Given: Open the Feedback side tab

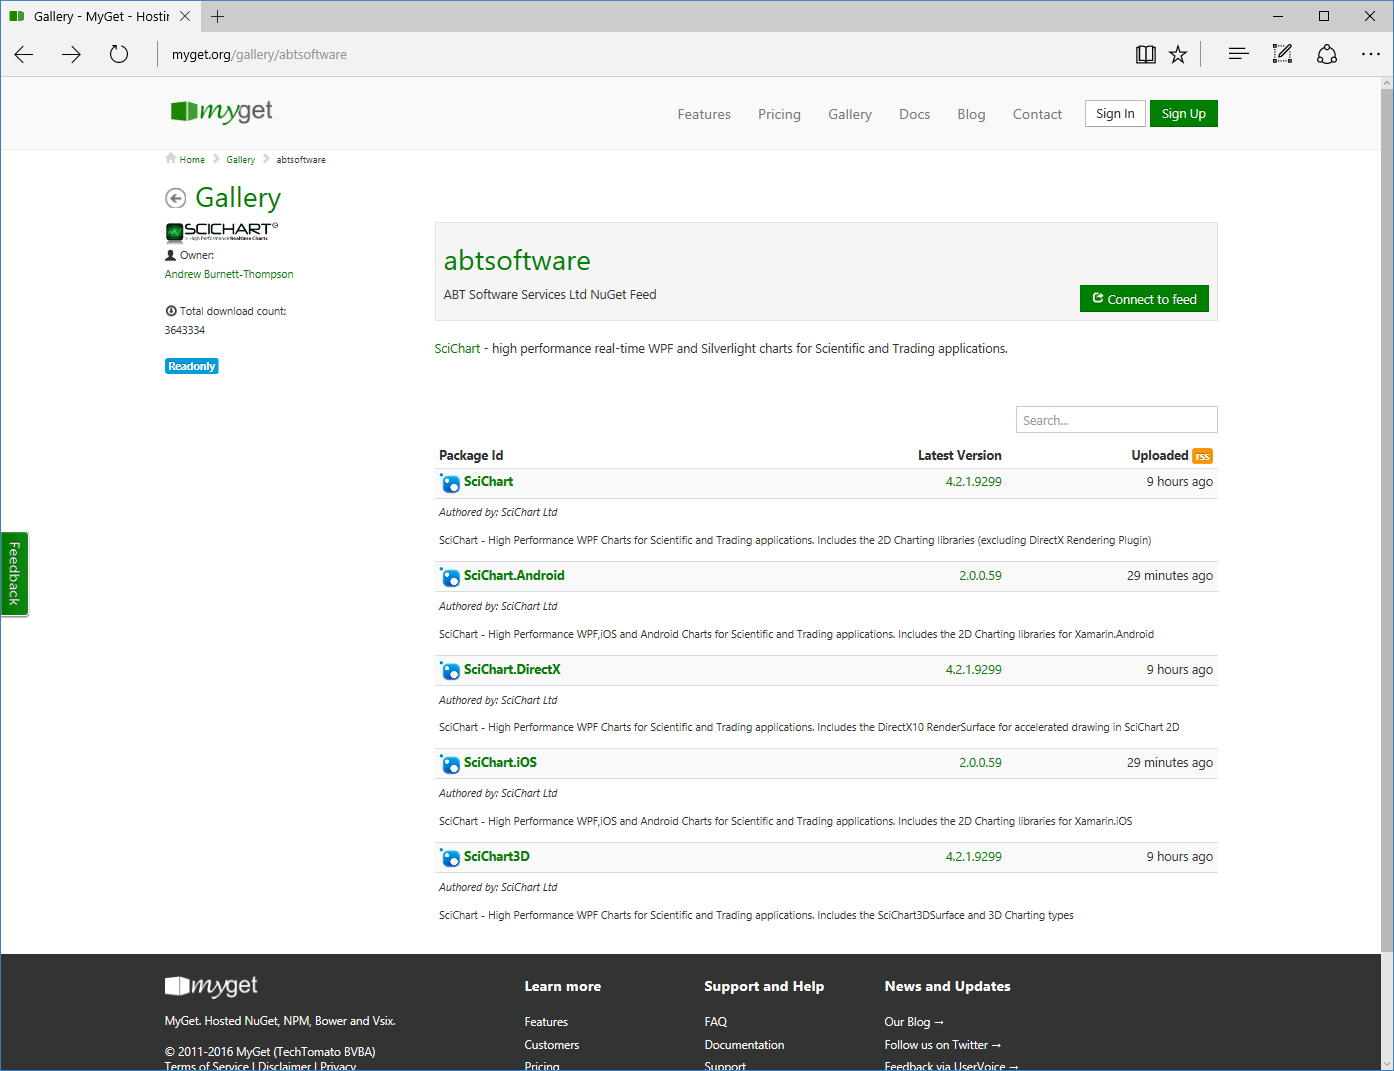Looking at the screenshot, I should click(x=14, y=574).
